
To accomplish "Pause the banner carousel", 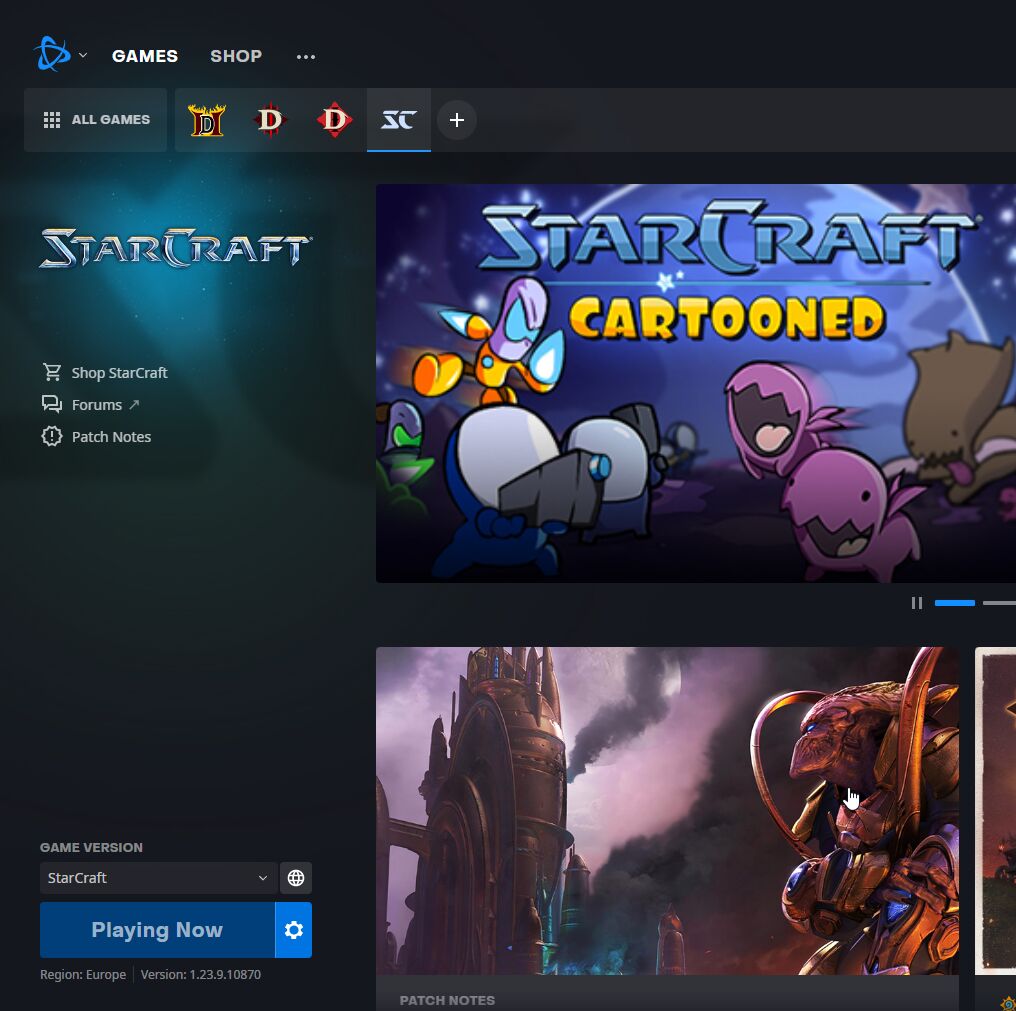I will 917,603.
